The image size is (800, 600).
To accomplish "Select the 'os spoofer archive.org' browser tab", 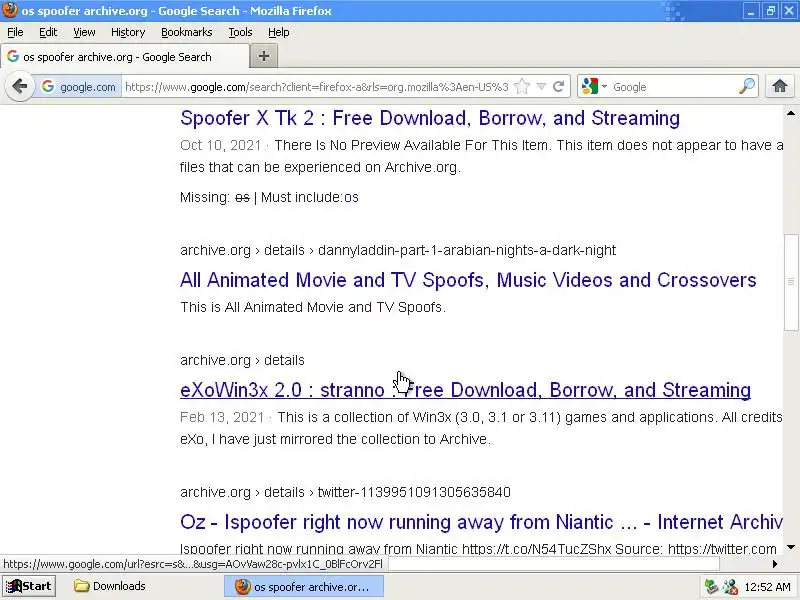I will click(x=125, y=57).
